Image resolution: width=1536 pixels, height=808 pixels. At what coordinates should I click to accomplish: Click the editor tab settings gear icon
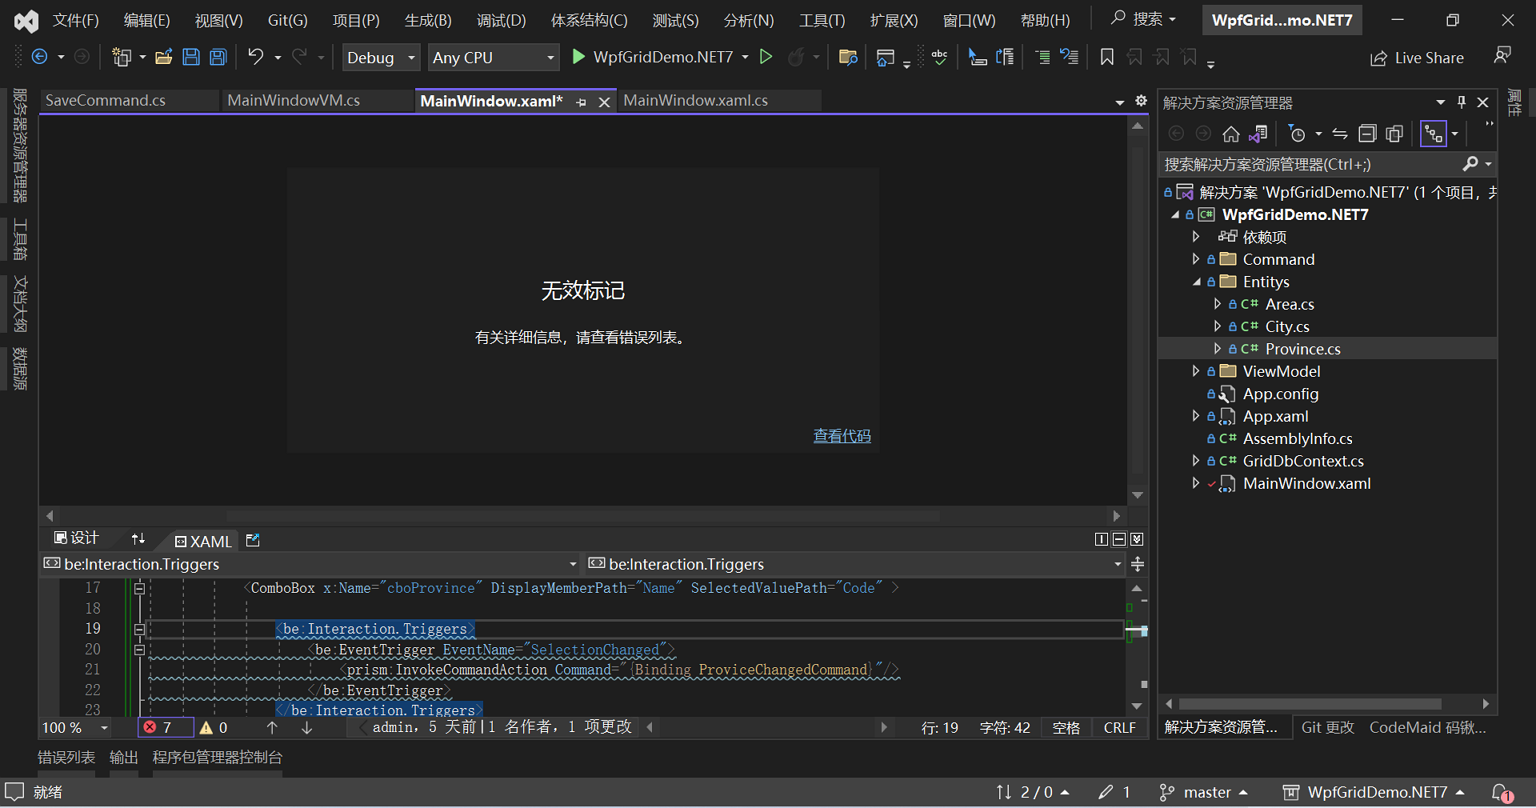tap(1141, 101)
